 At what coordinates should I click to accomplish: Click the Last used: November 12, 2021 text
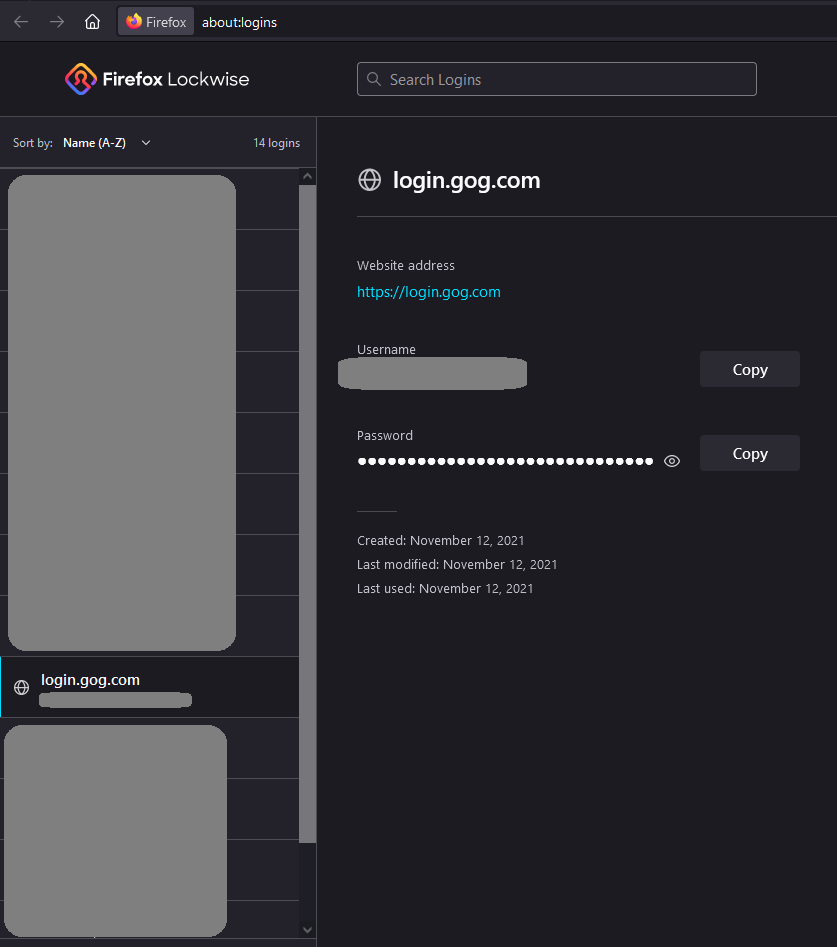445,588
